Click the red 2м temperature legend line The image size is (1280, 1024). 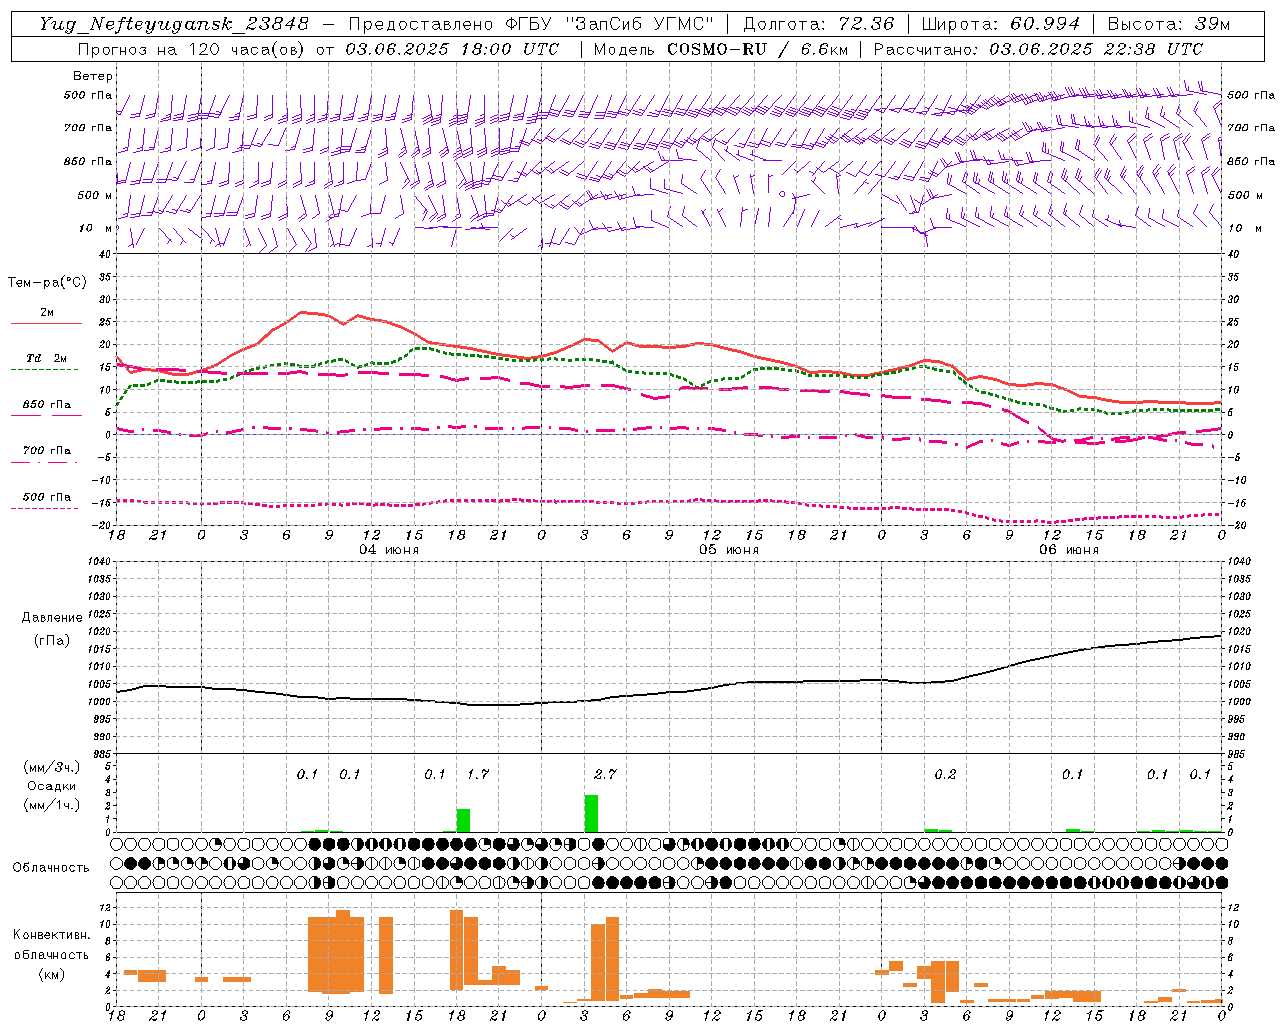[x=46, y=324]
